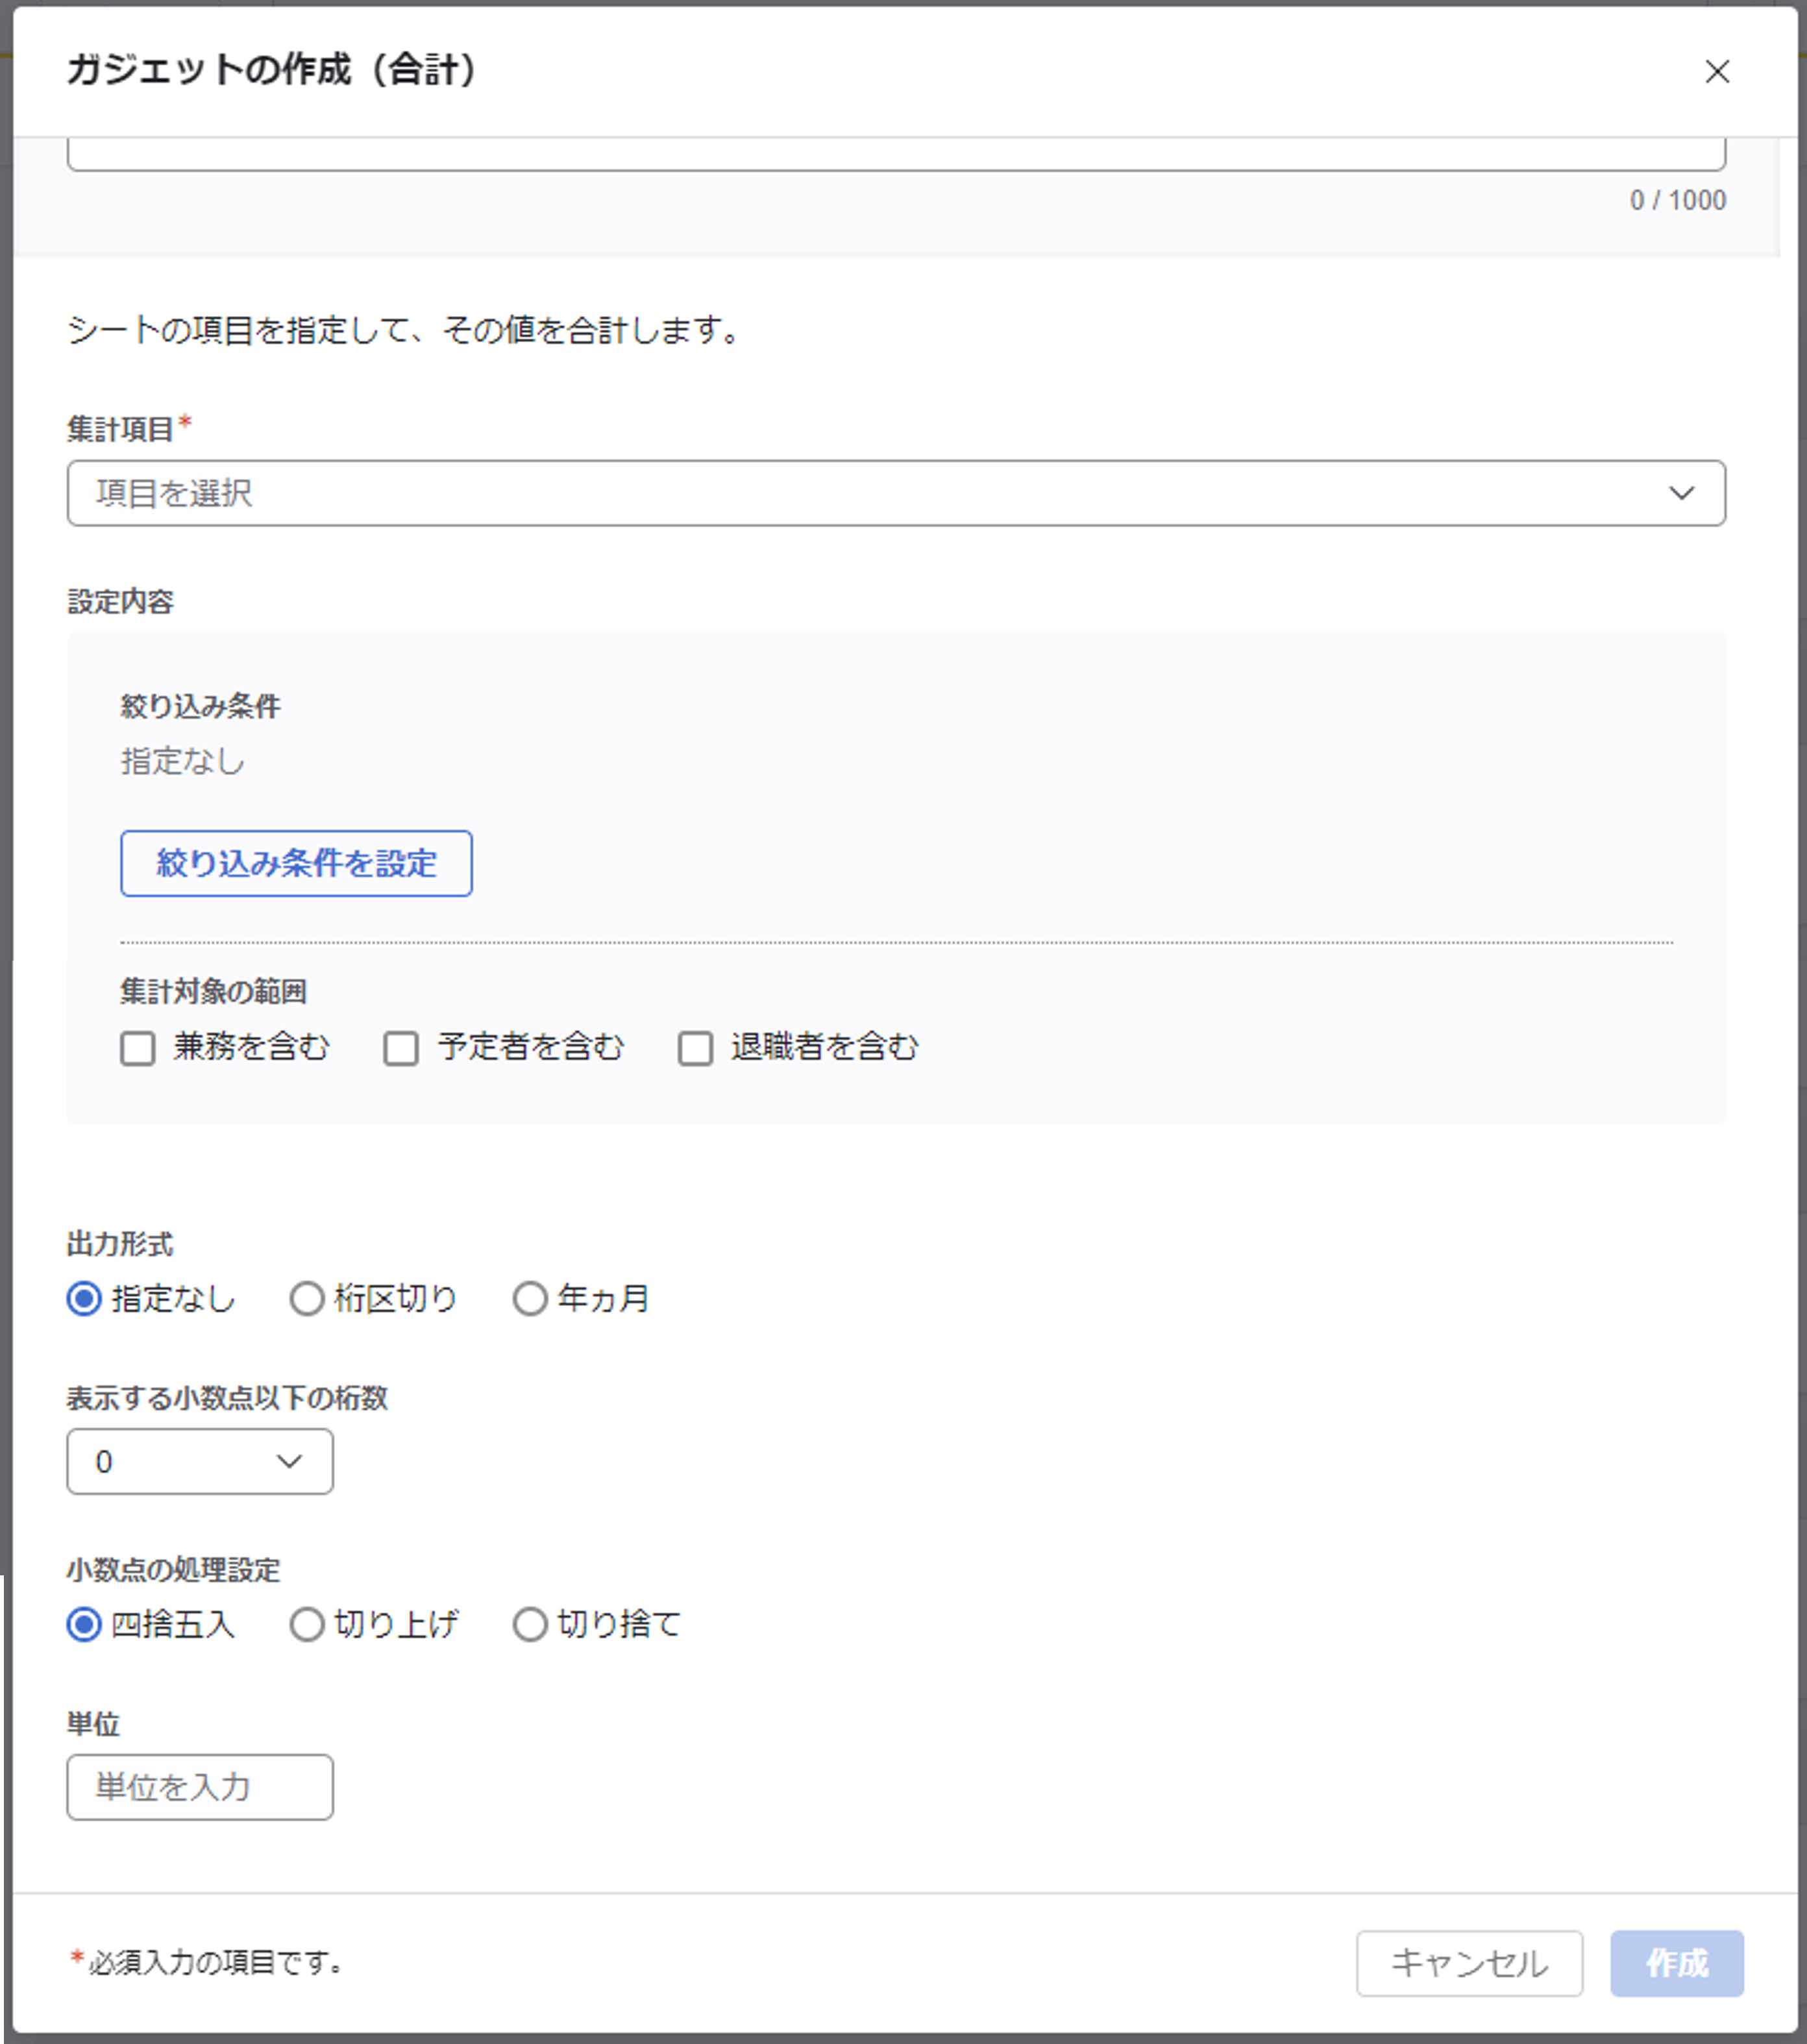
Task: Click the 予定者を含む label text
Action: [530, 1047]
